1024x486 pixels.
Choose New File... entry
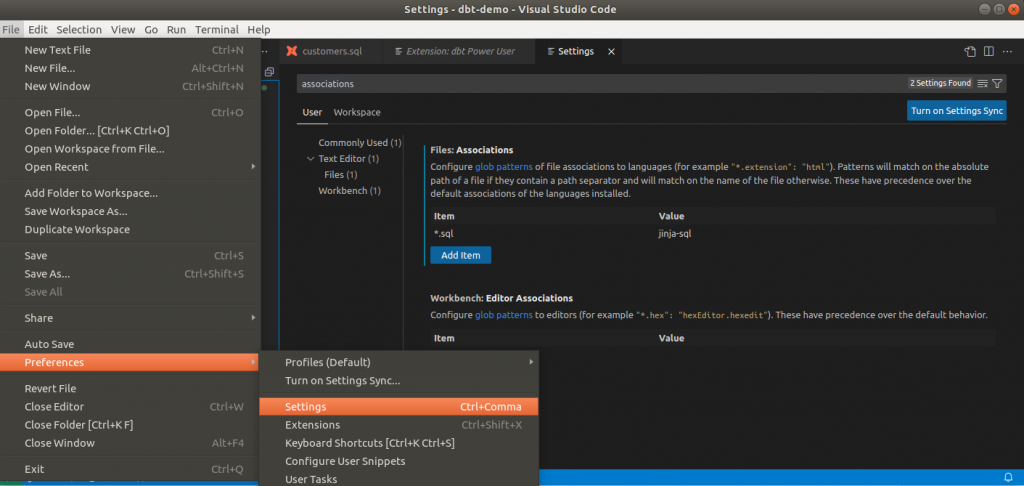[130, 68]
